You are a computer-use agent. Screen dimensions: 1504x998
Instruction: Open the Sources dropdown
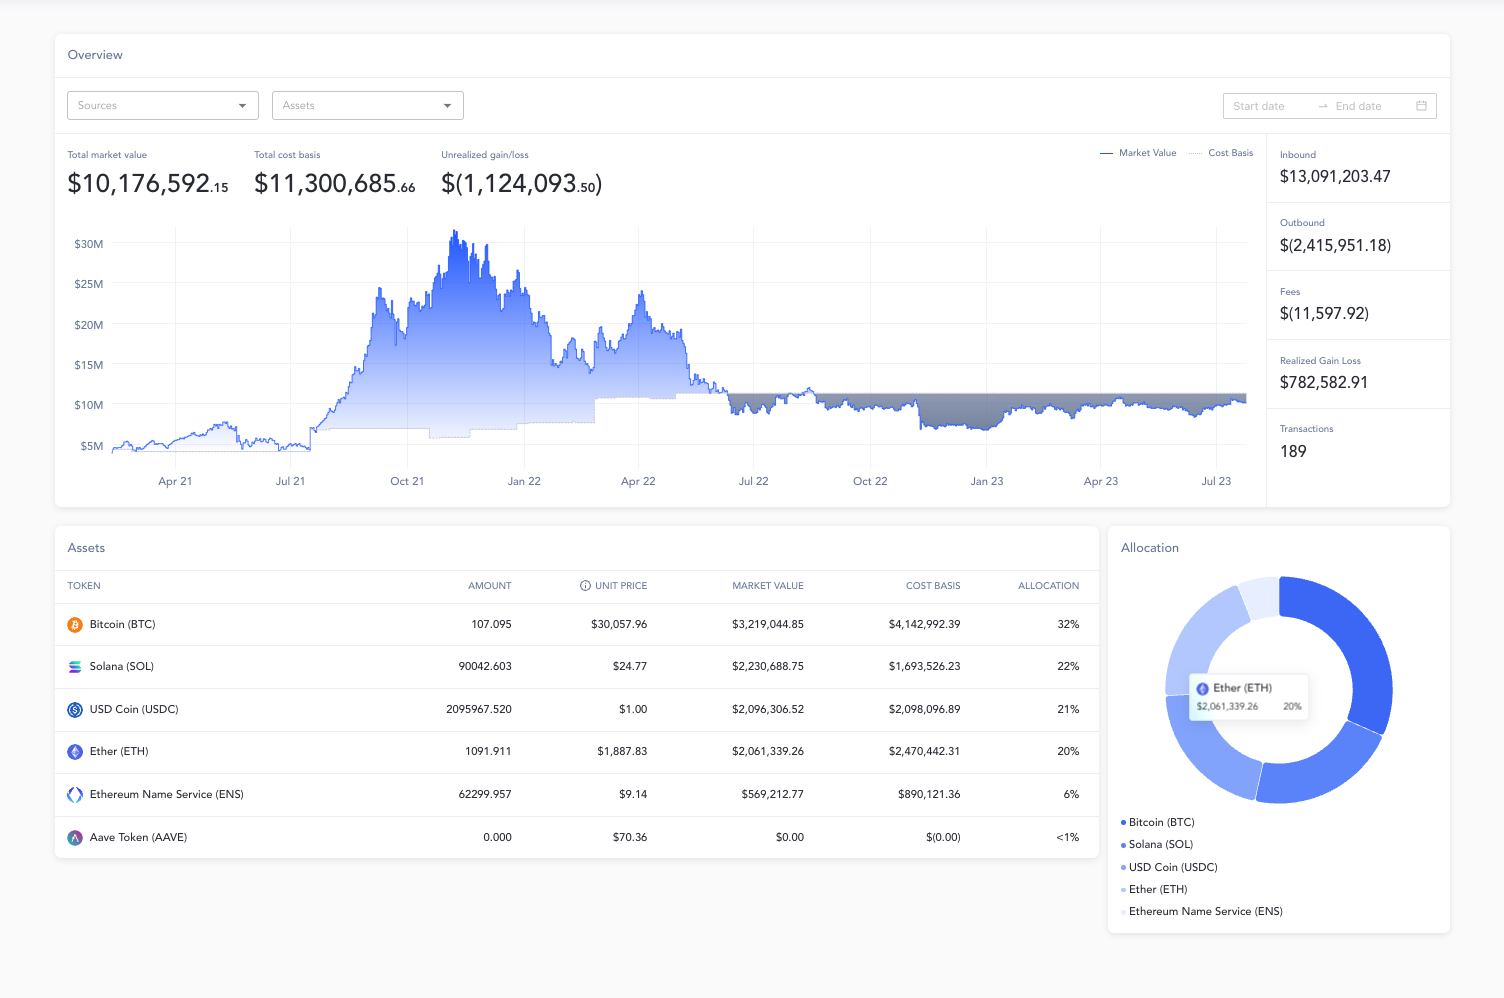(x=162, y=106)
